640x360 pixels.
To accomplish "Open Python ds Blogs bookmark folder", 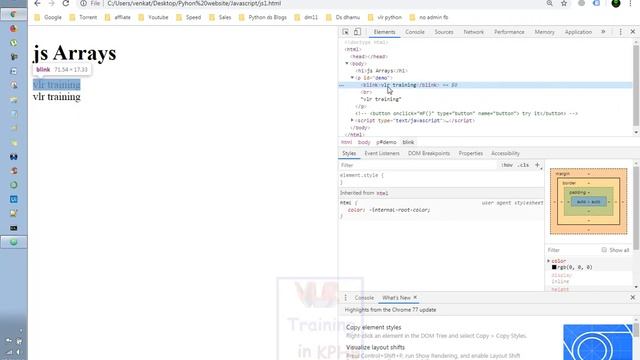I will coord(263,18).
